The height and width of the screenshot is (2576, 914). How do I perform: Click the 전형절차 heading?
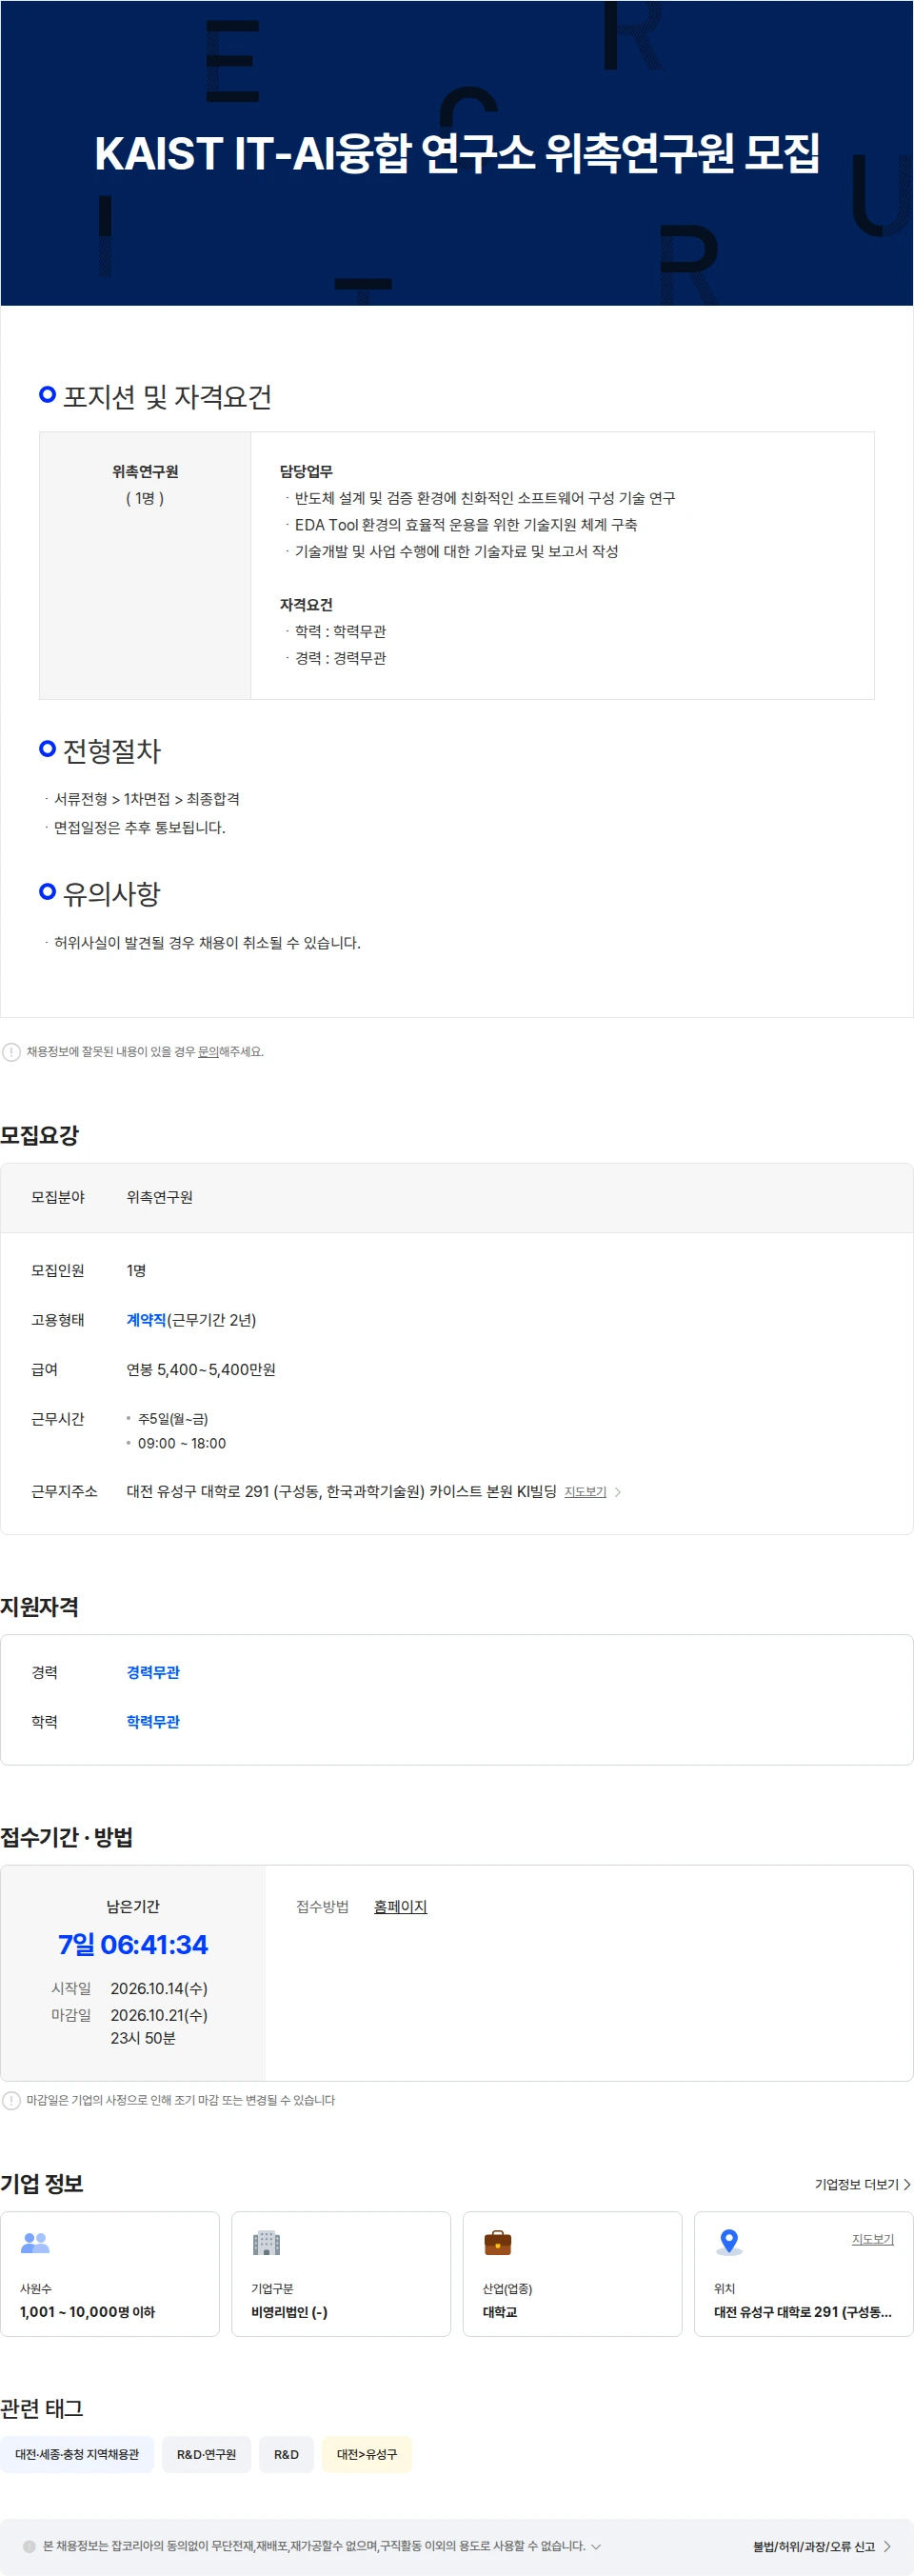(112, 751)
